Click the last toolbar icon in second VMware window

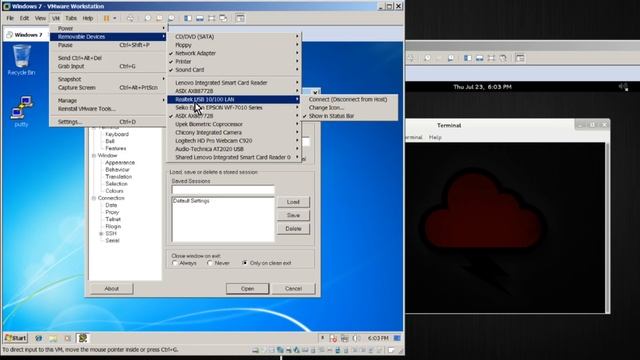pyautogui.click(x=520, y=58)
